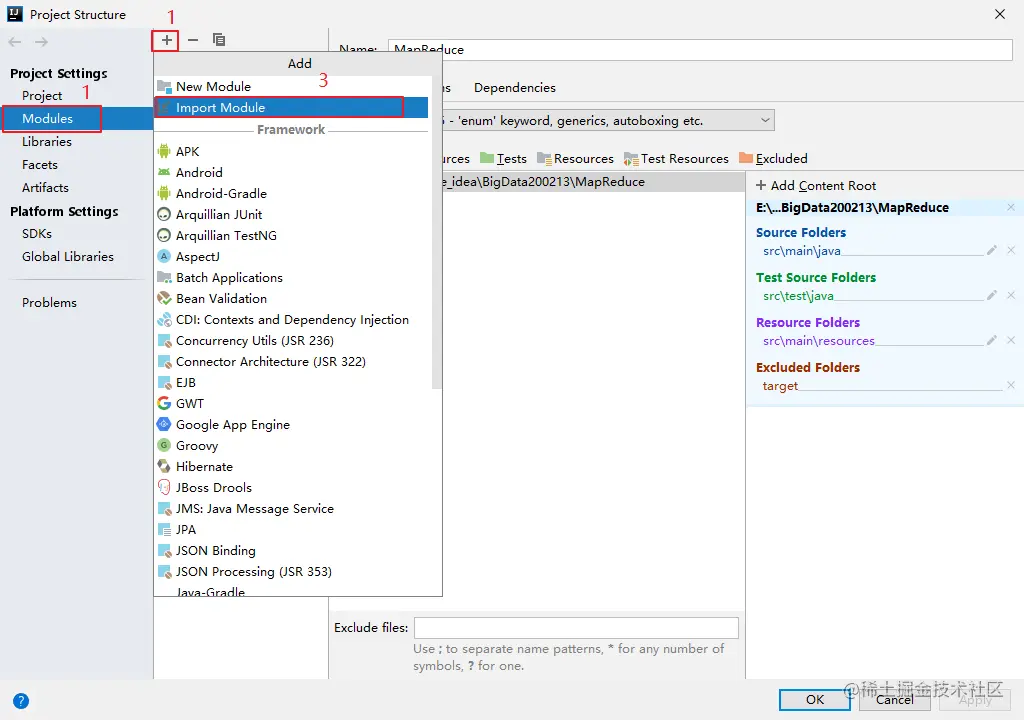1024x720 pixels.
Task: Choose New Module from Add menu
Action: click(x=293, y=86)
